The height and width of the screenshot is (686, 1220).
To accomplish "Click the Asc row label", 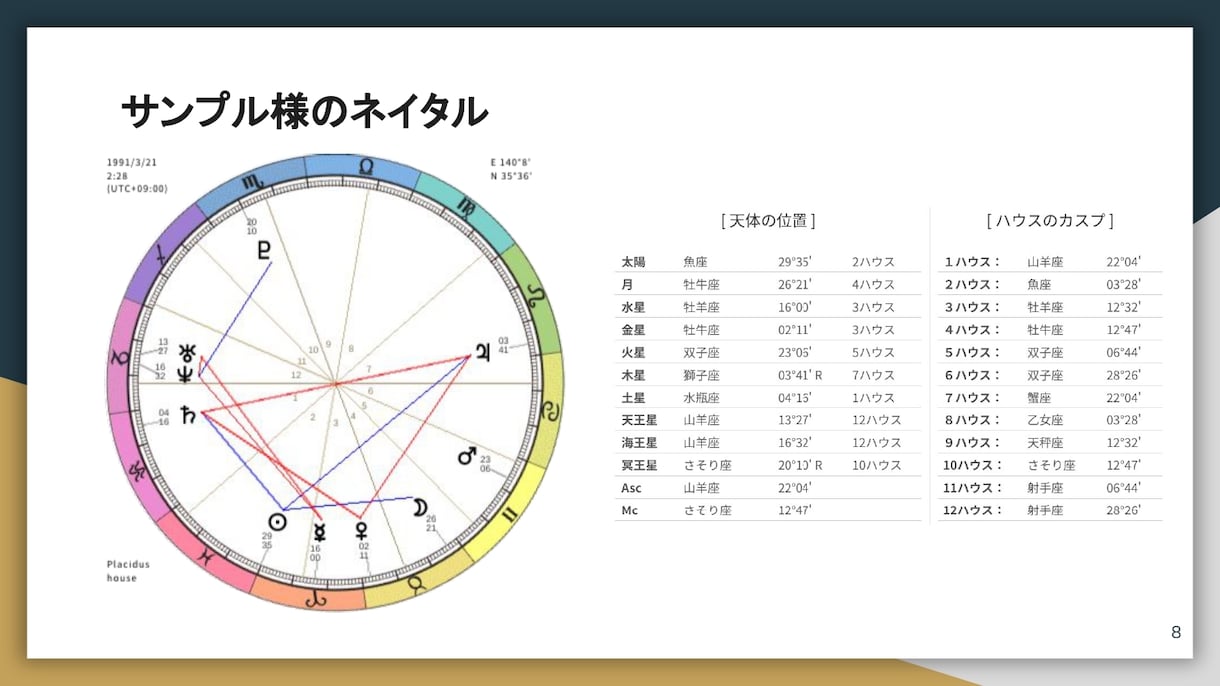I will (631, 488).
